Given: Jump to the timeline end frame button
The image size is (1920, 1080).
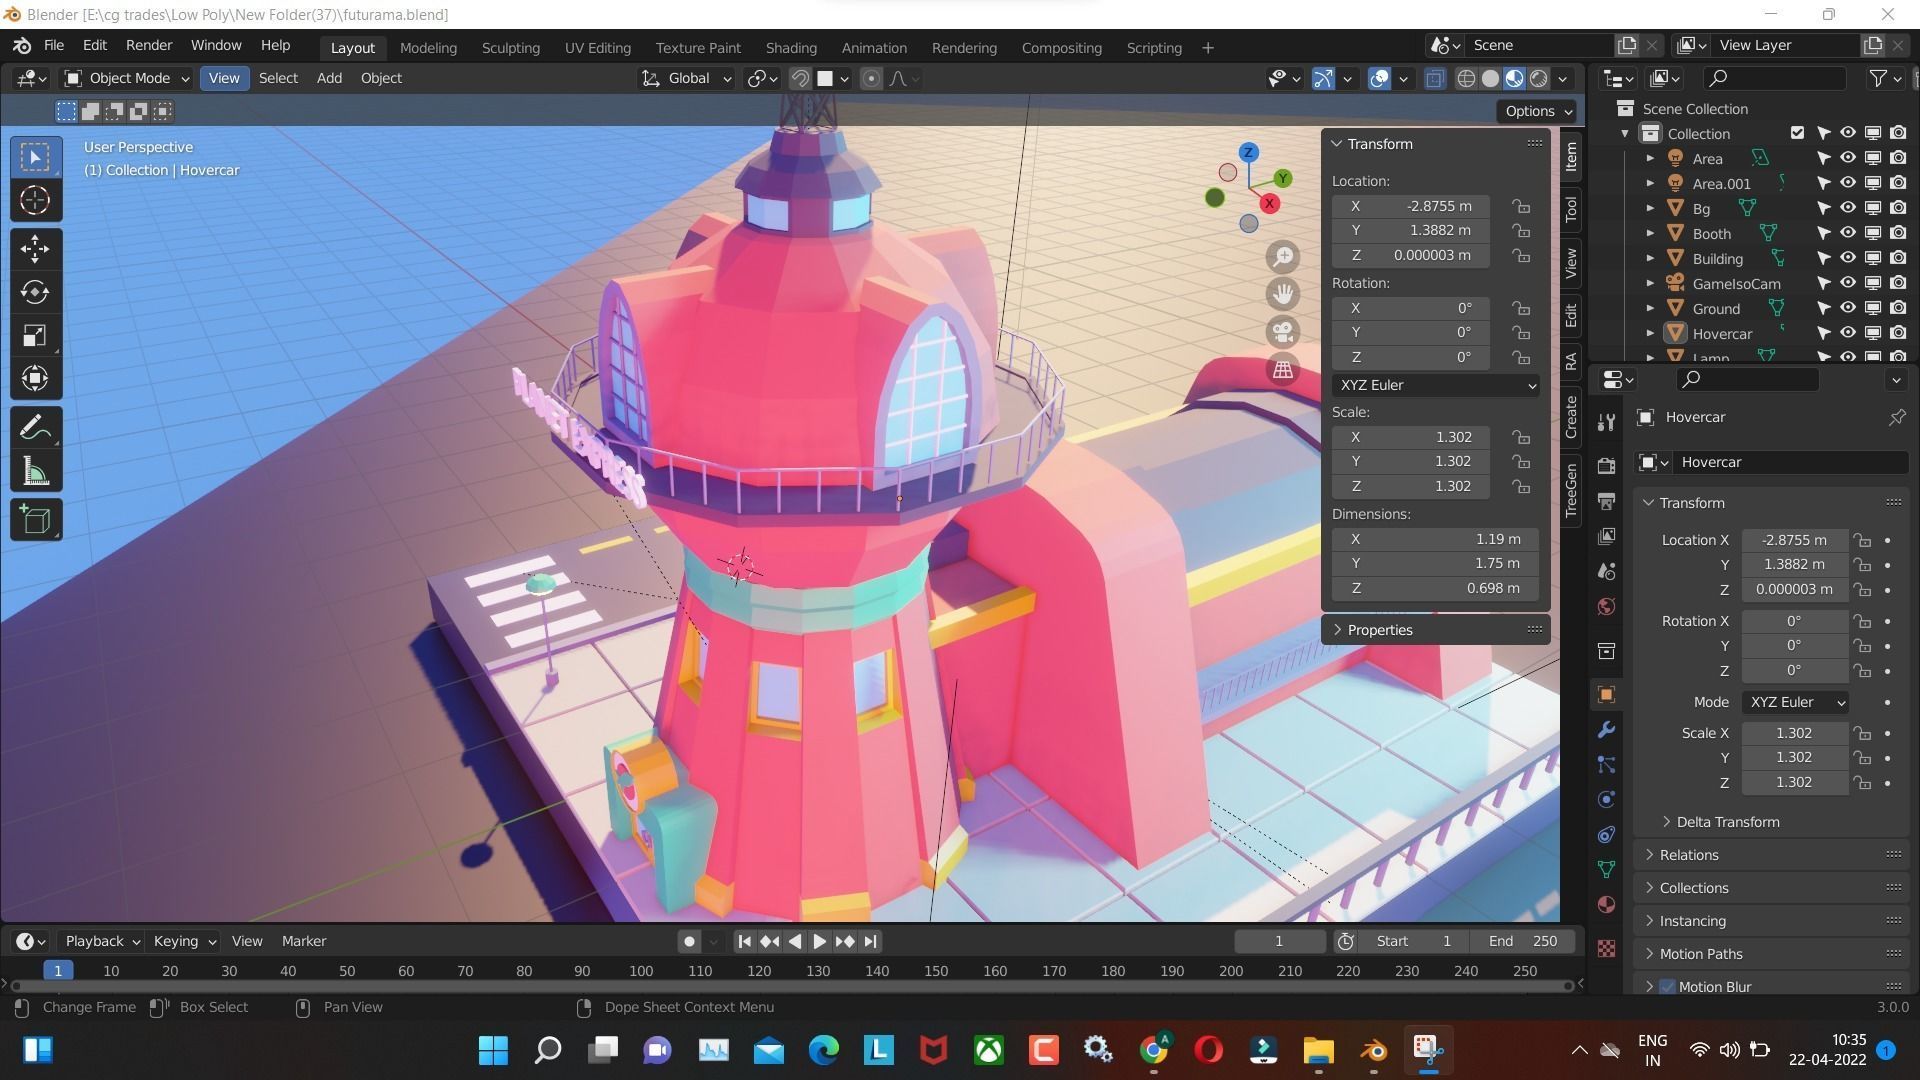Looking at the screenshot, I should 870,941.
